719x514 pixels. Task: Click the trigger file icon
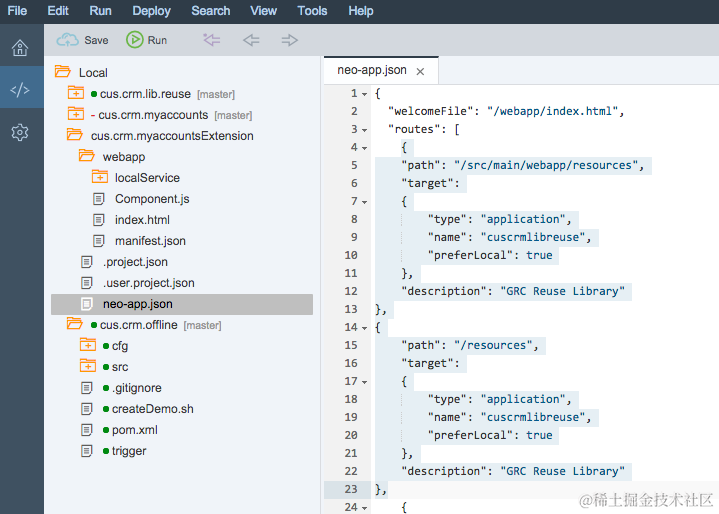coord(87,451)
